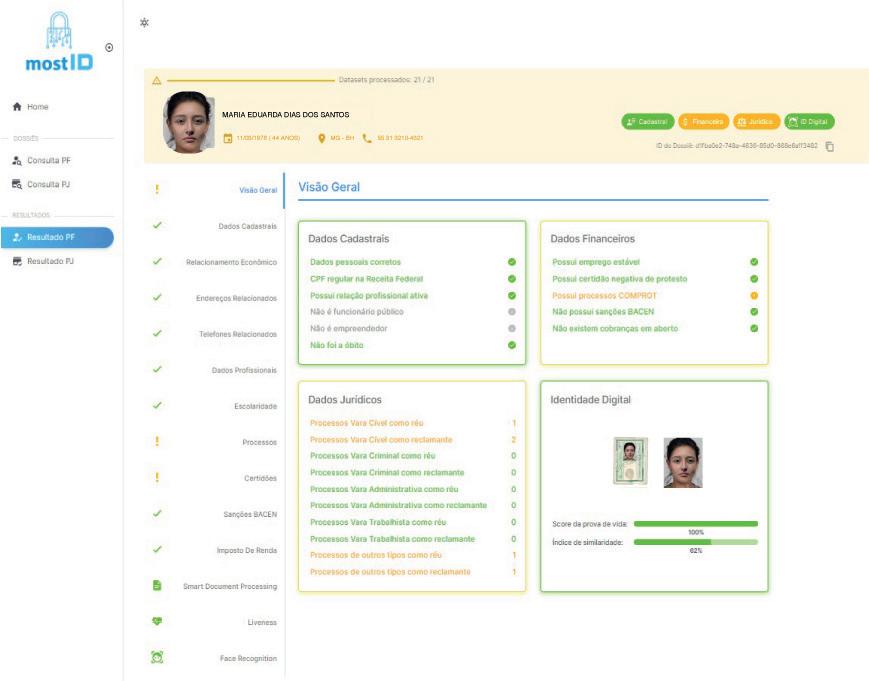Select the Visão Geral tab
This screenshot has width=869, height=681.
coord(258,191)
